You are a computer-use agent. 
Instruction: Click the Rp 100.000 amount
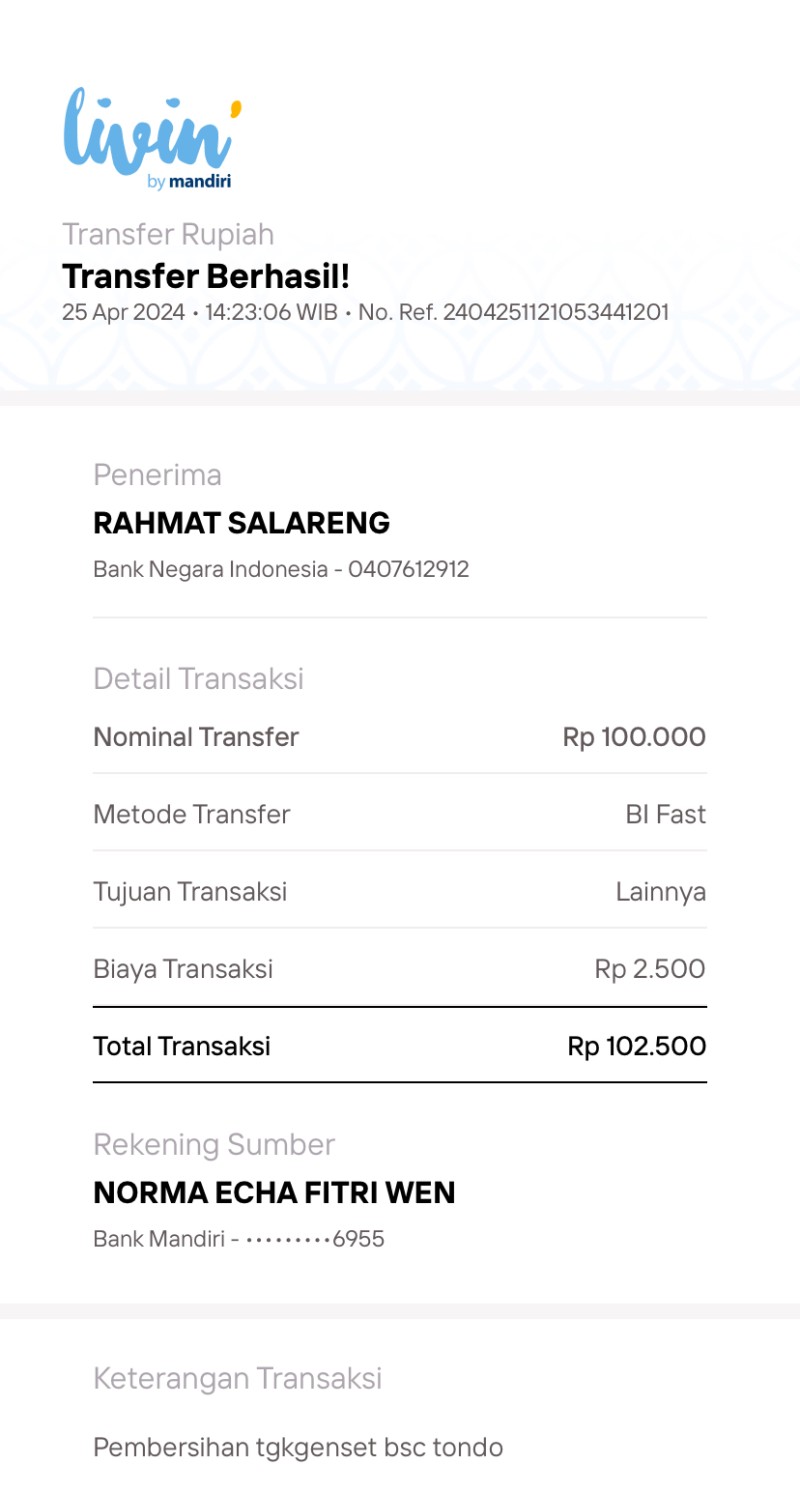634,737
